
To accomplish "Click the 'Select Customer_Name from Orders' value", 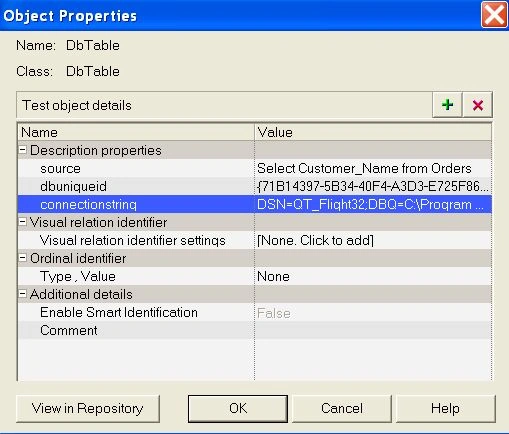I will (364, 168).
